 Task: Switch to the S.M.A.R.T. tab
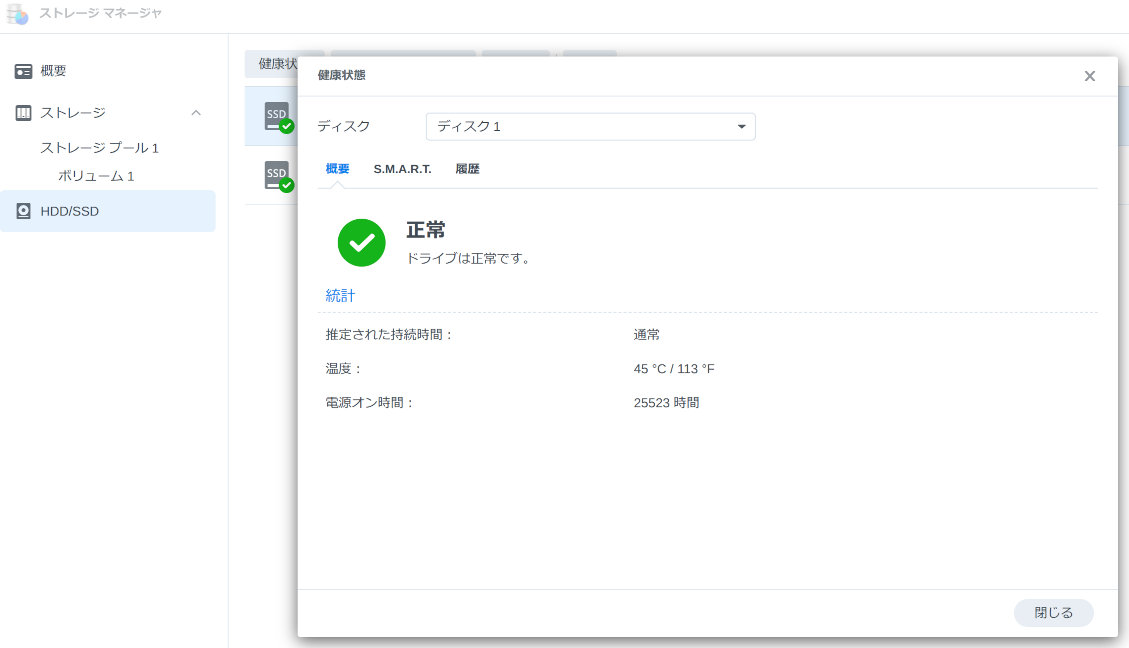point(402,168)
